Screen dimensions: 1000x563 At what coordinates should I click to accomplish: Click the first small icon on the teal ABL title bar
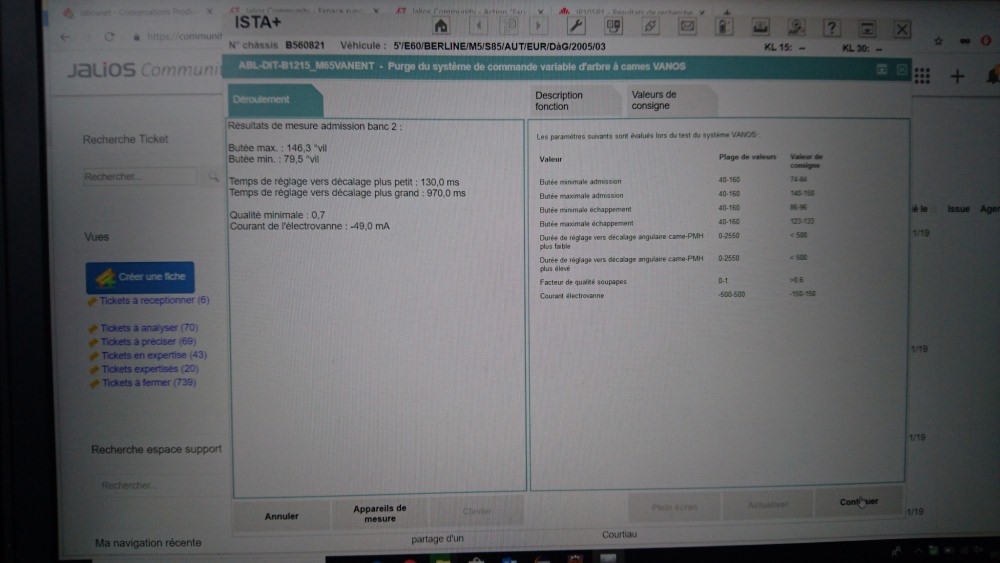tap(881, 69)
